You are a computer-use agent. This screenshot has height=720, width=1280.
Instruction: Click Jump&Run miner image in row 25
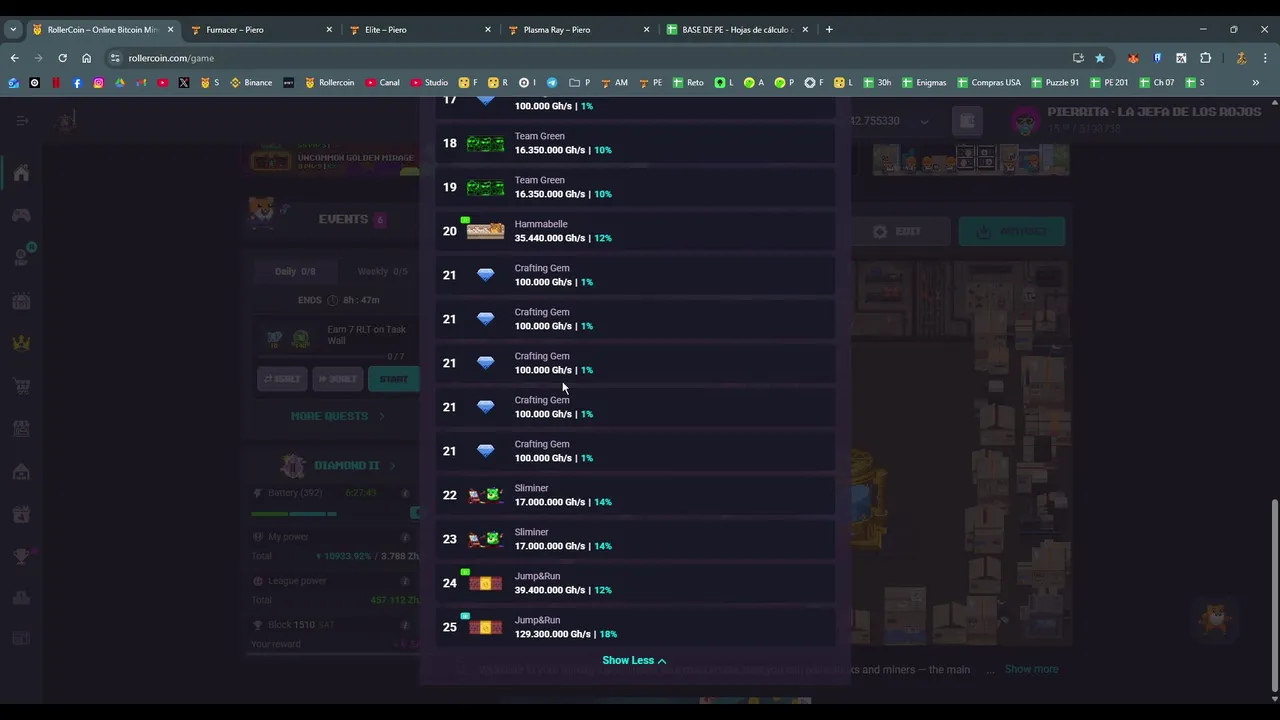point(485,627)
